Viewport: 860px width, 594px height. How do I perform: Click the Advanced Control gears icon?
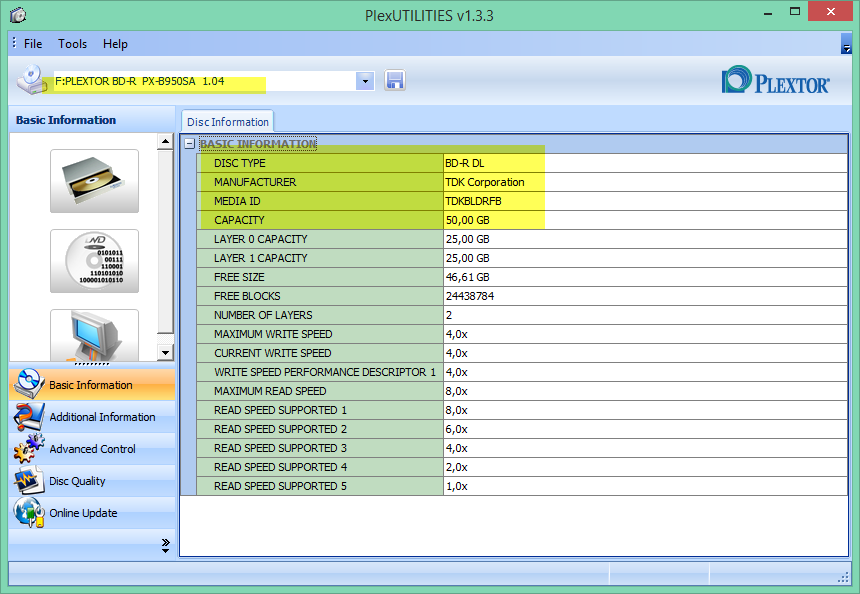(x=29, y=448)
